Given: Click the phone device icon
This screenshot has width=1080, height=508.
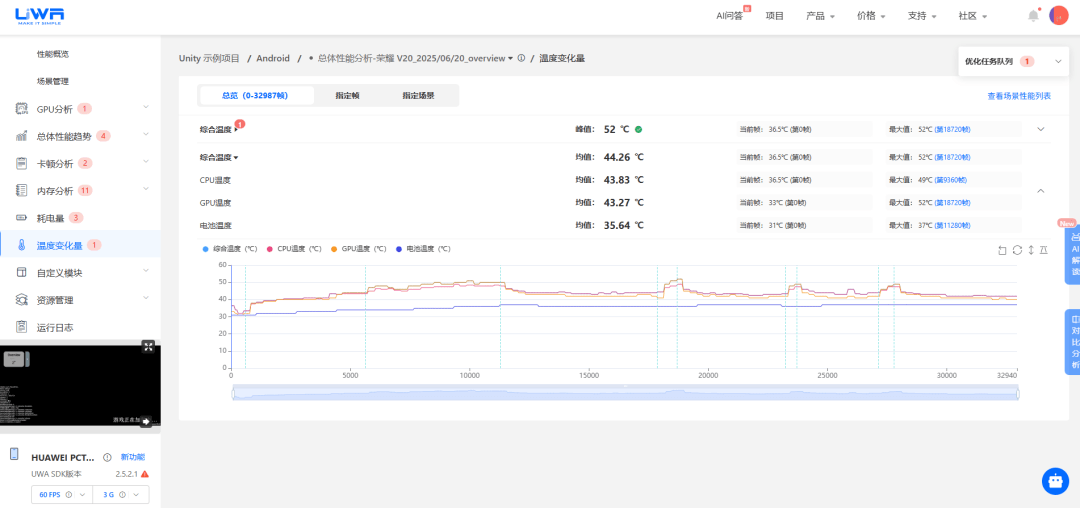Looking at the screenshot, I should click(14, 454).
